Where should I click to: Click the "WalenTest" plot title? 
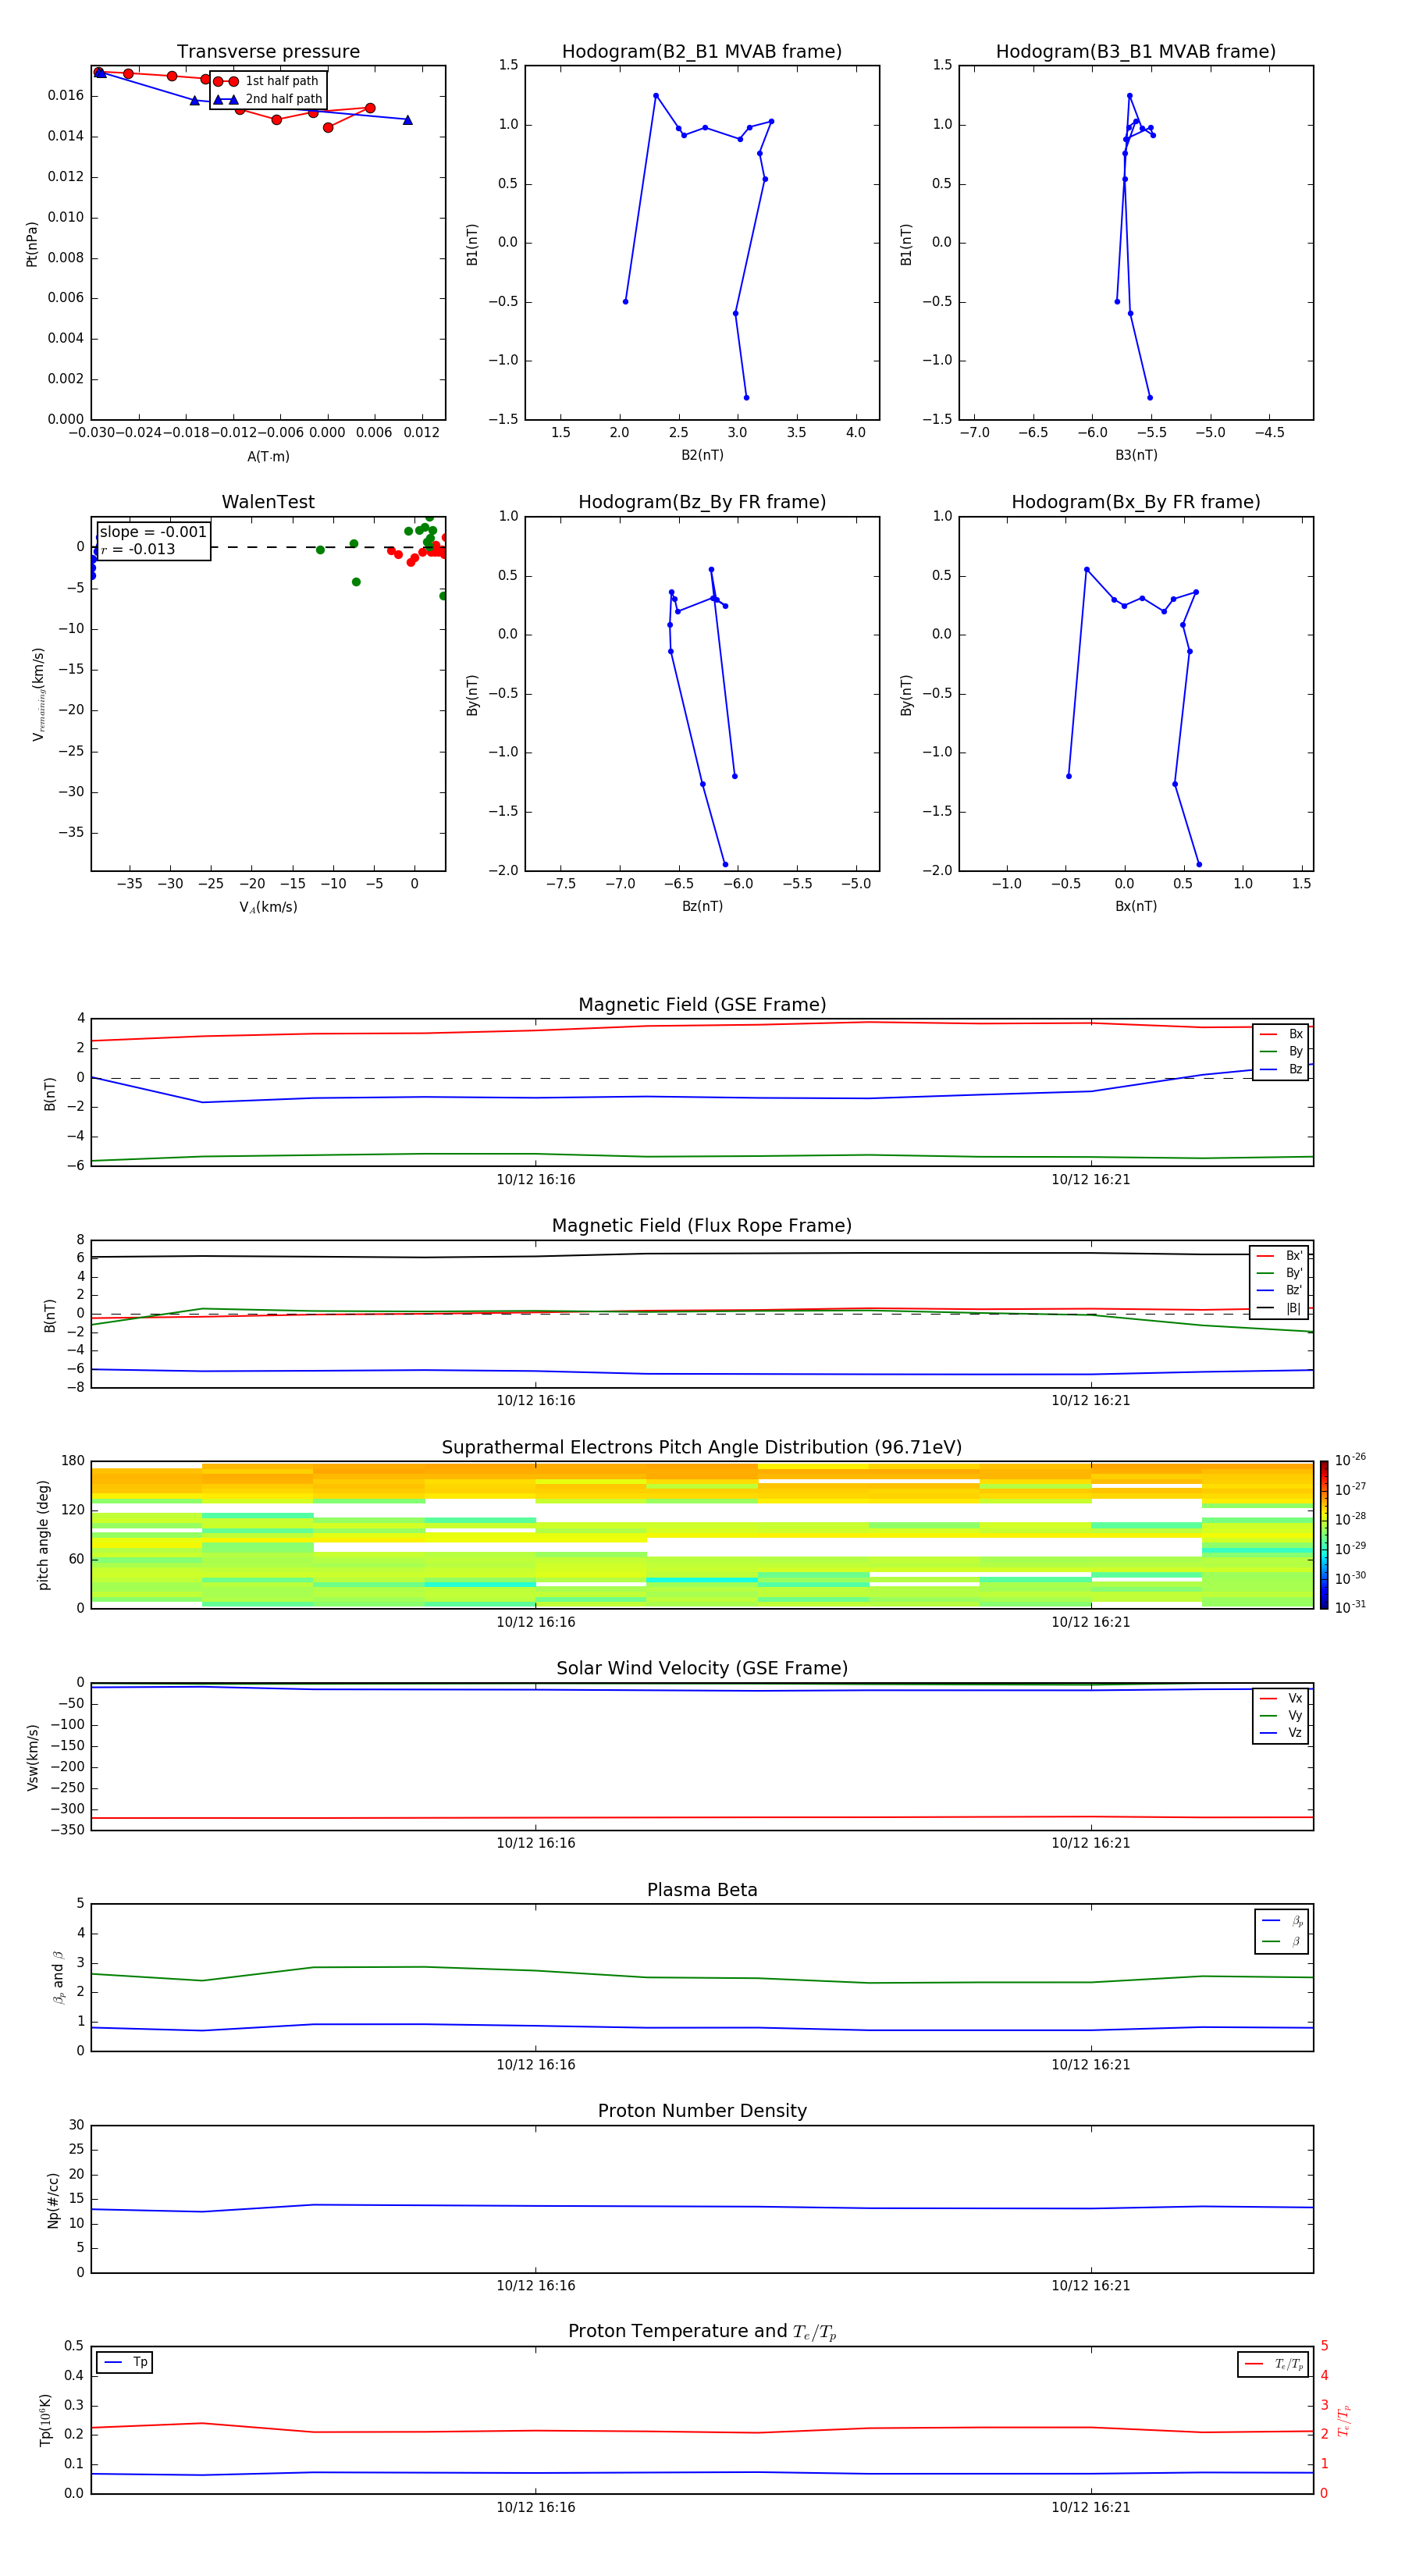click(x=268, y=502)
